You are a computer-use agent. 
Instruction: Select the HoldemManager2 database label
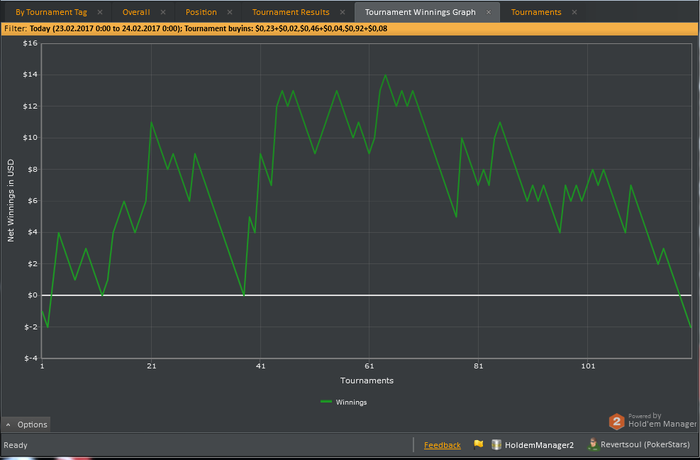click(x=539, y=445)
